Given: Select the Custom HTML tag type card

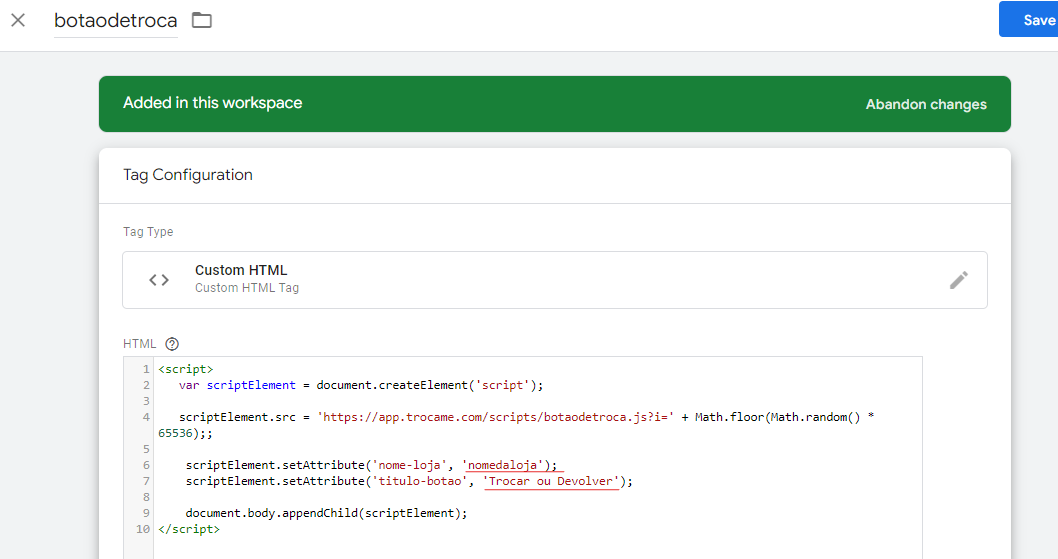Looking at the screenshot, I should (555, 280).
